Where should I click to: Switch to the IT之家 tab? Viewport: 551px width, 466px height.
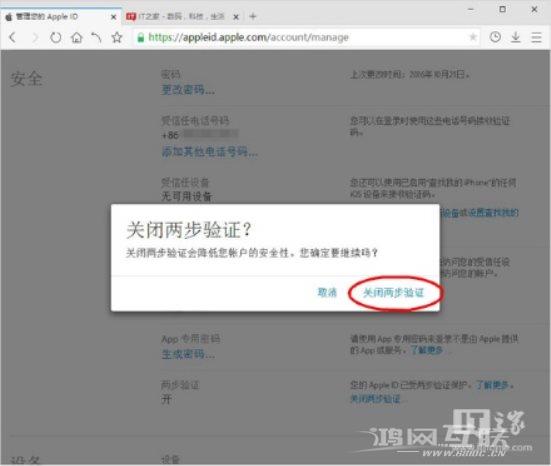tap(183, 17)
